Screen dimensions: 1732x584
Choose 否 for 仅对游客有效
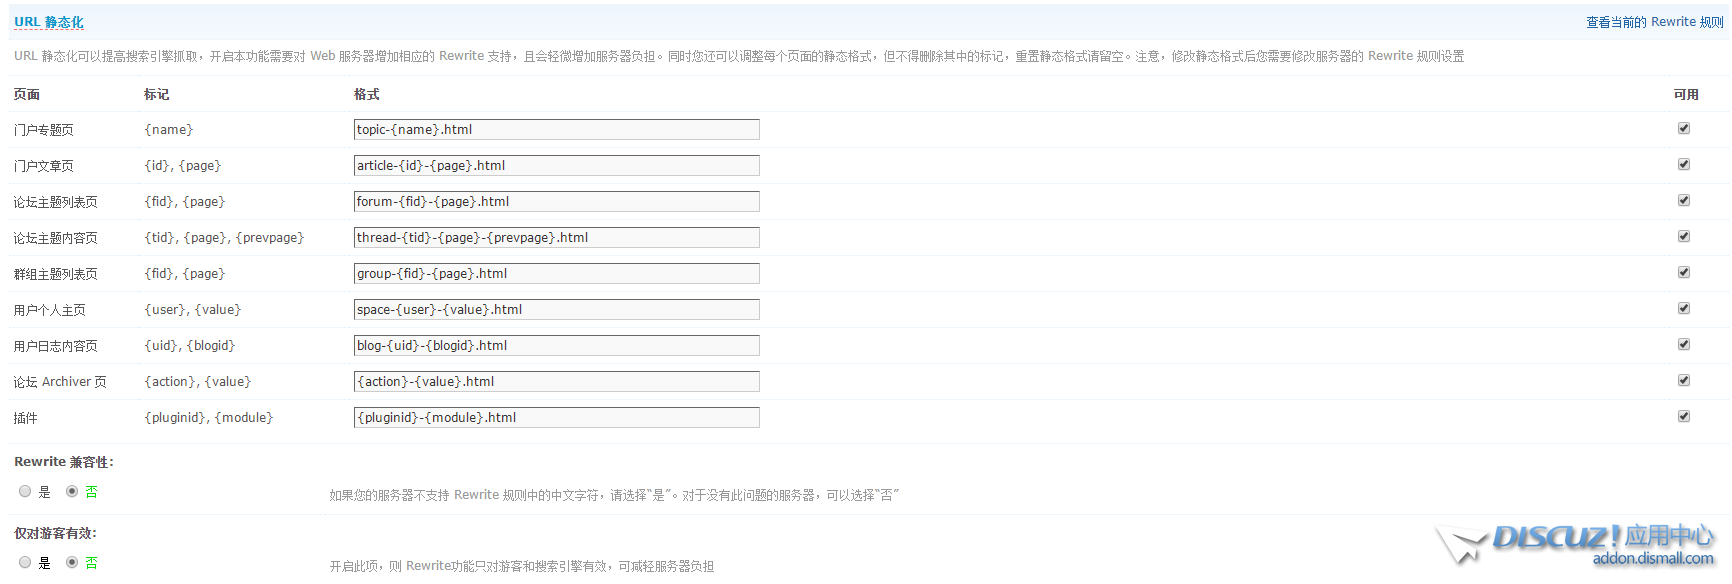pyautogui.click(x=72, y=562)
